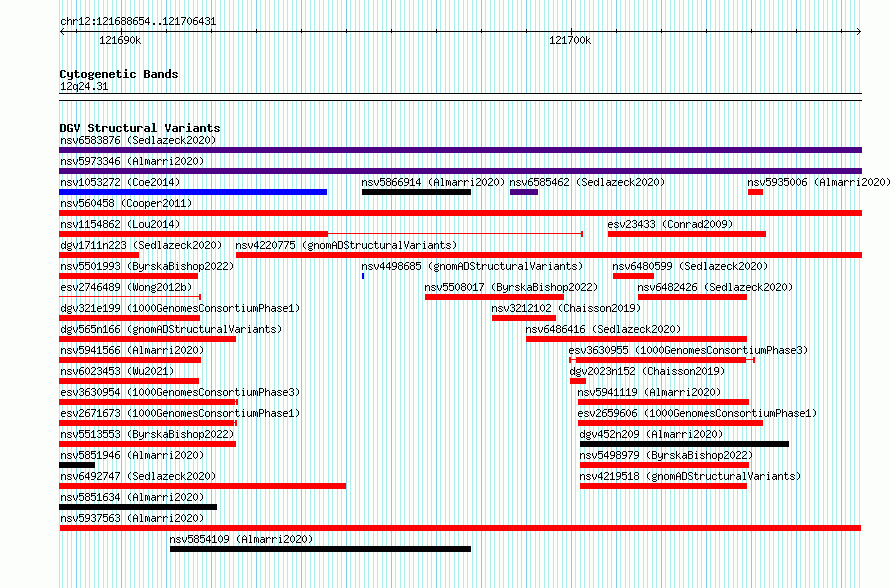Open nsv6480599 (Sedlazeck2020) label
Viewport: 890px width, 588px height.
[x=690, y=266]
